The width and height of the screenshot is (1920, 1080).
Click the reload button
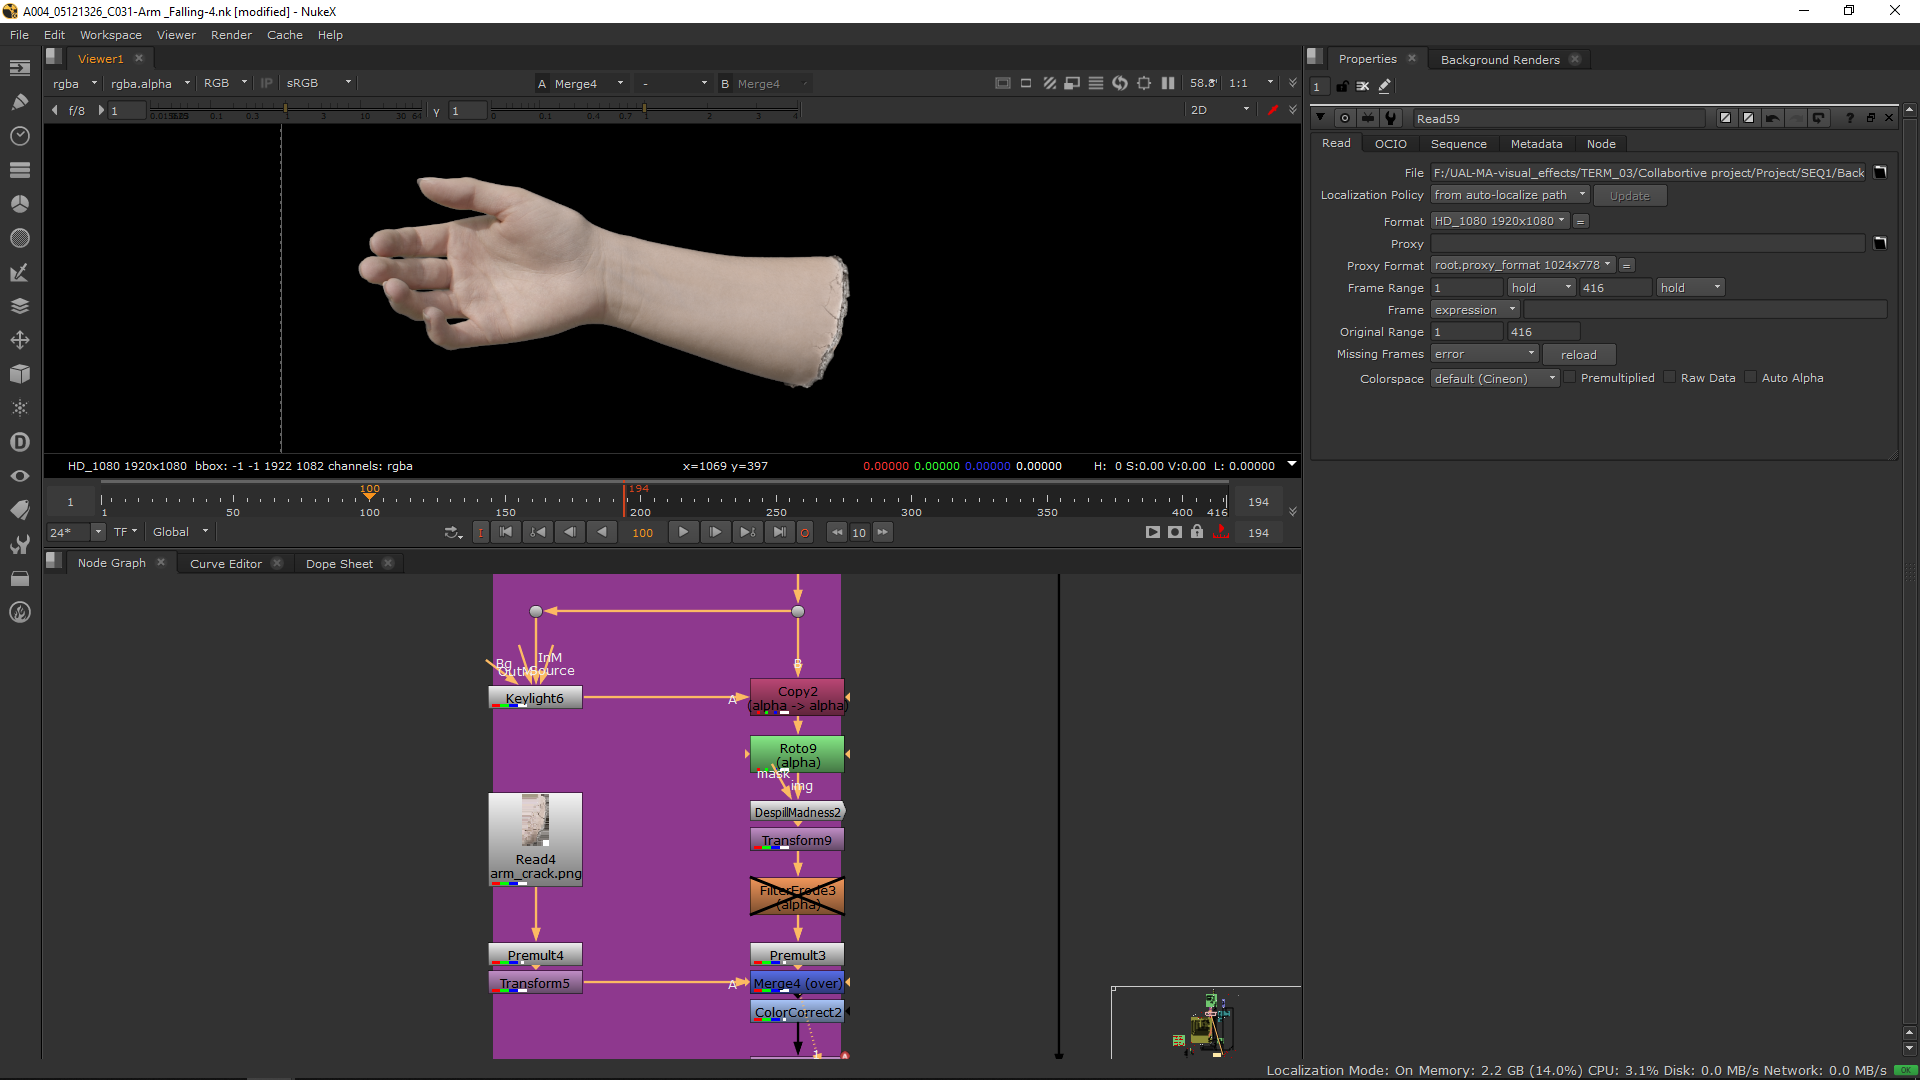[1578, 355]
